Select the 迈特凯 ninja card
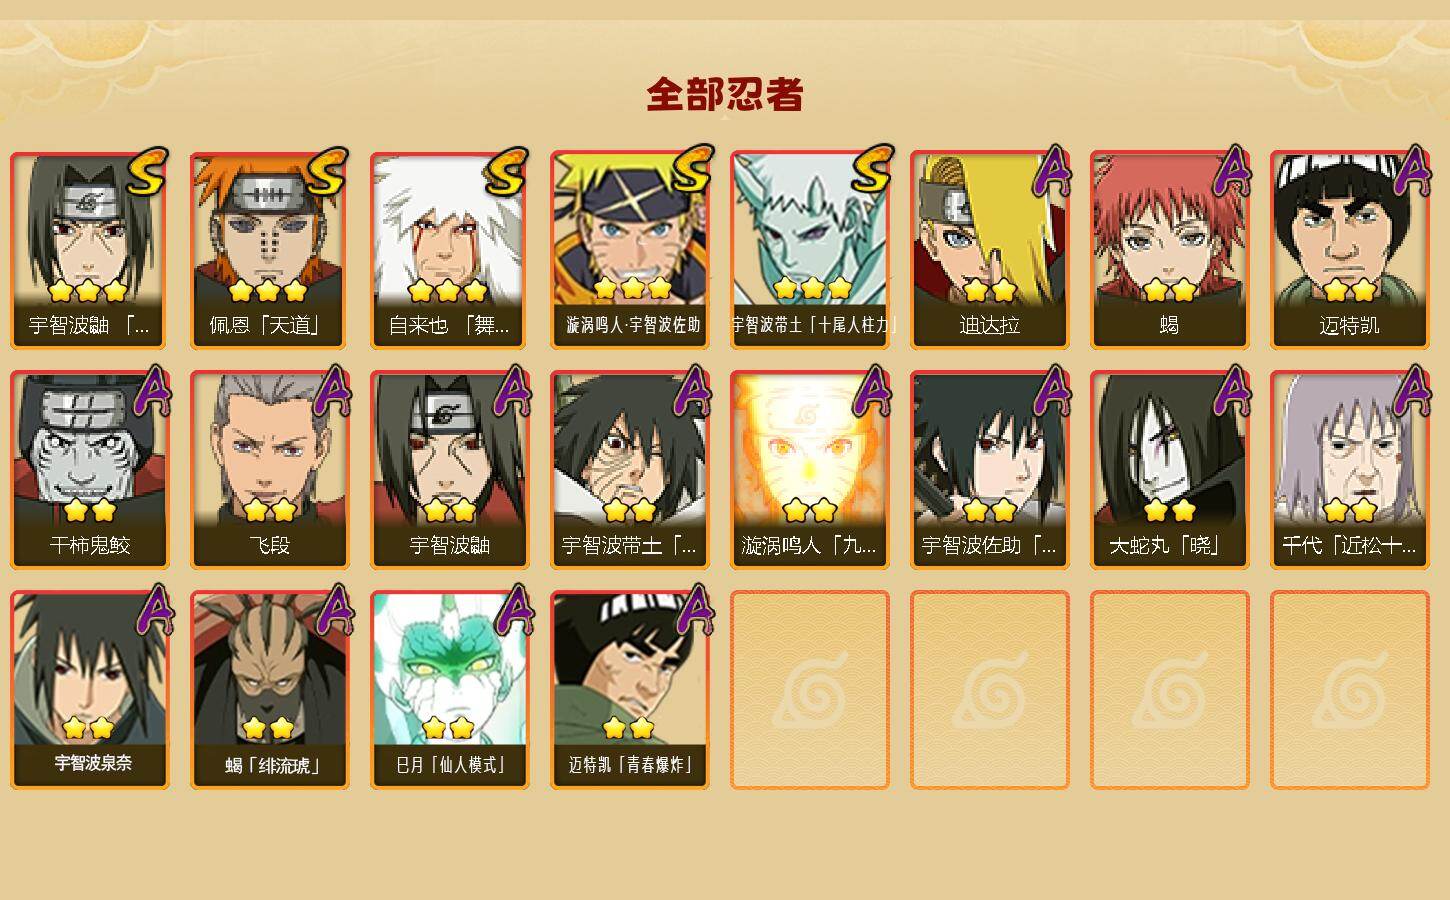The width and height of the screenshot is (1450, 900). pos(1349,250)
